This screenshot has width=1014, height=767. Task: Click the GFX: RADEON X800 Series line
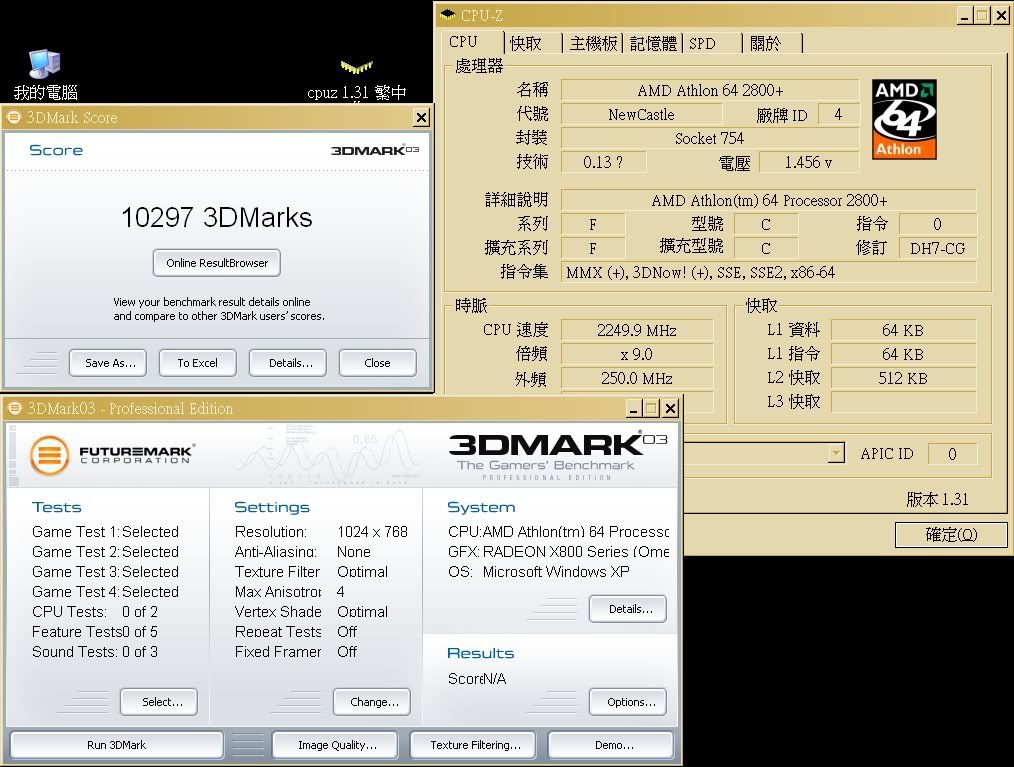(558, 552)
